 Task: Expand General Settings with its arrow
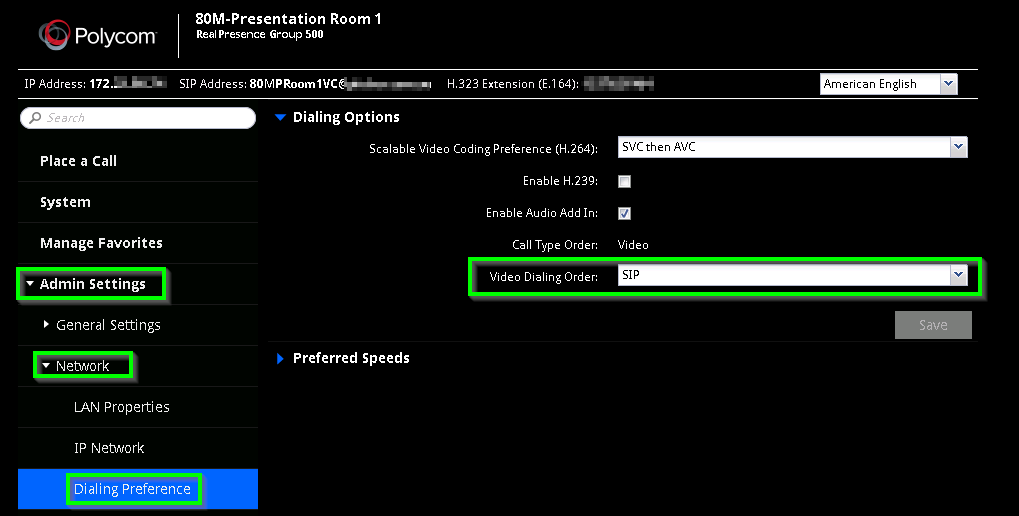coord(45,324)
